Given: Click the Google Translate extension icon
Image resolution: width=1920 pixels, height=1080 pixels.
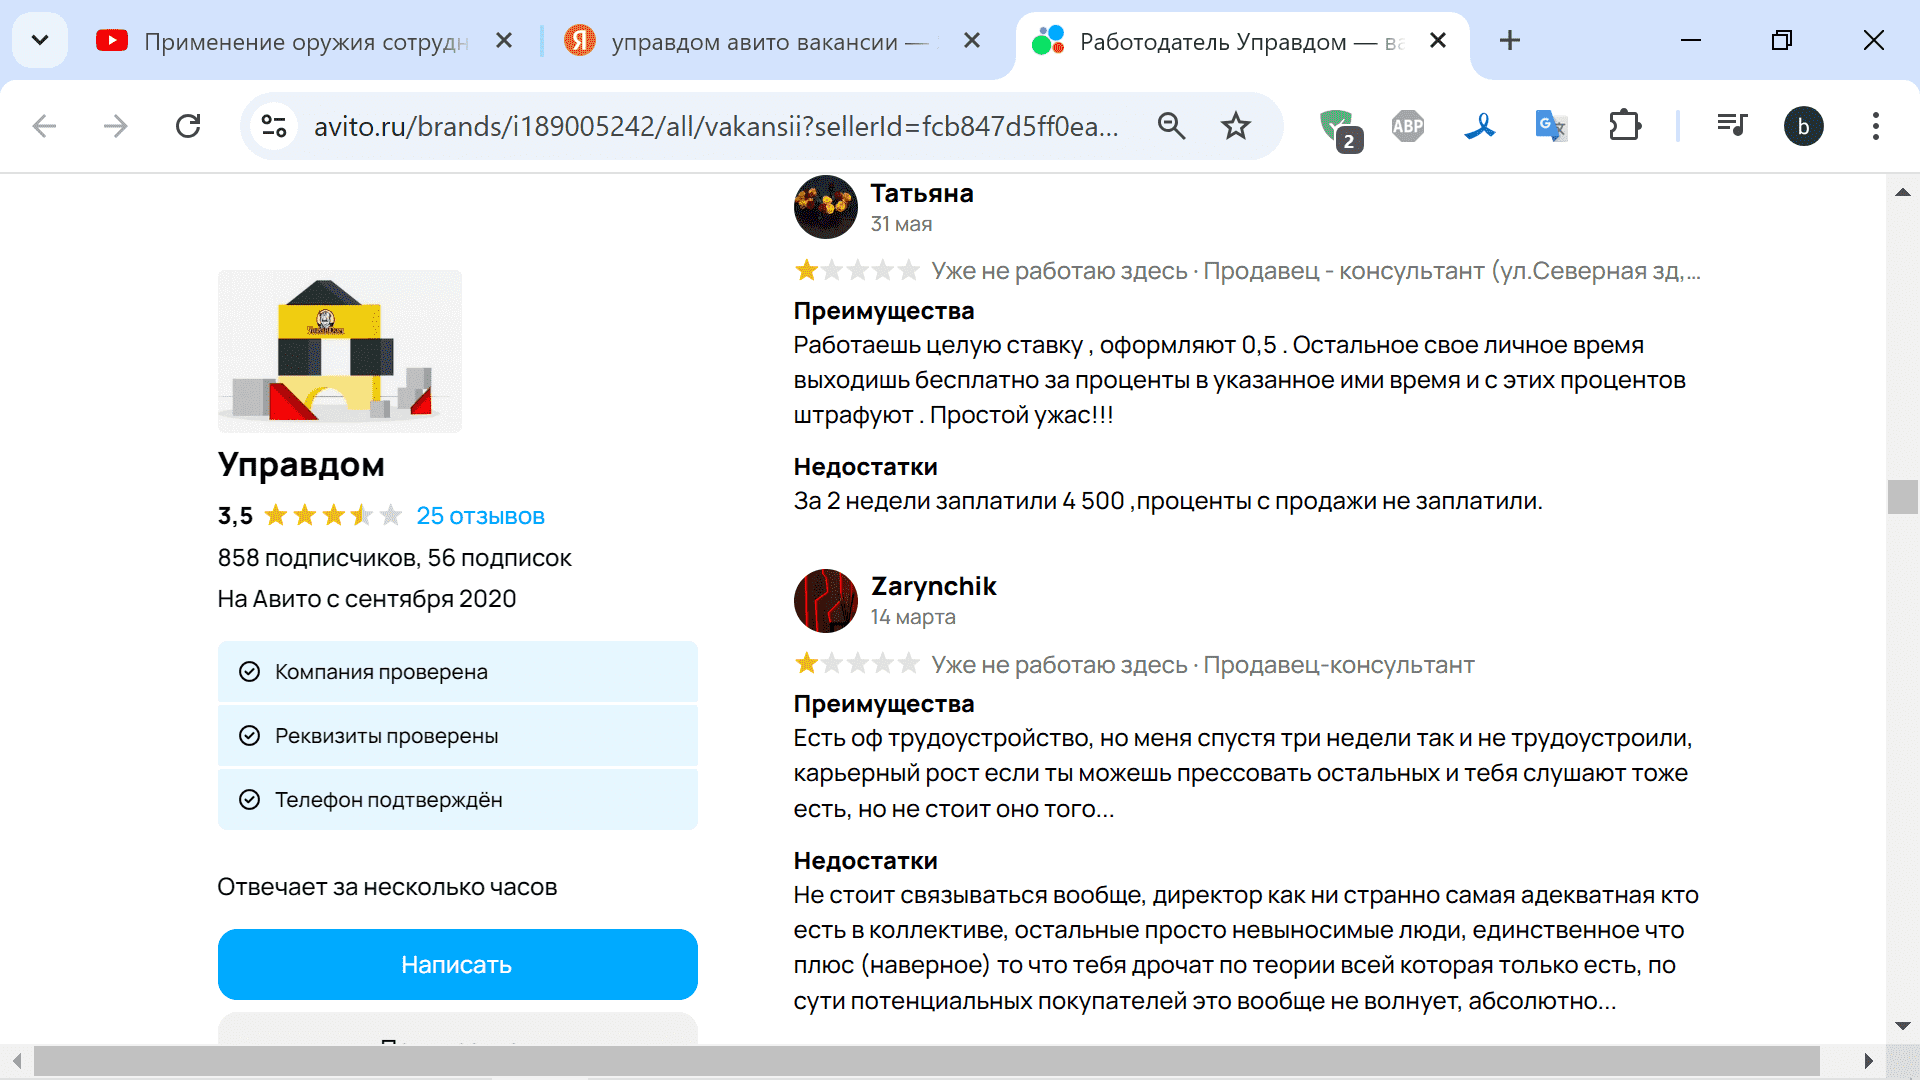Looking at the screenshot, I should tap(1550, 126).
